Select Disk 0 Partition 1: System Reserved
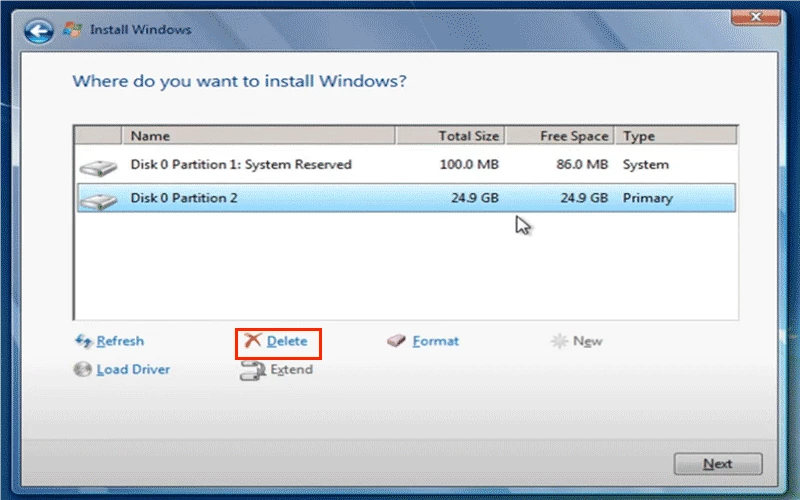 pyautogui.click(x=406, y=165)
